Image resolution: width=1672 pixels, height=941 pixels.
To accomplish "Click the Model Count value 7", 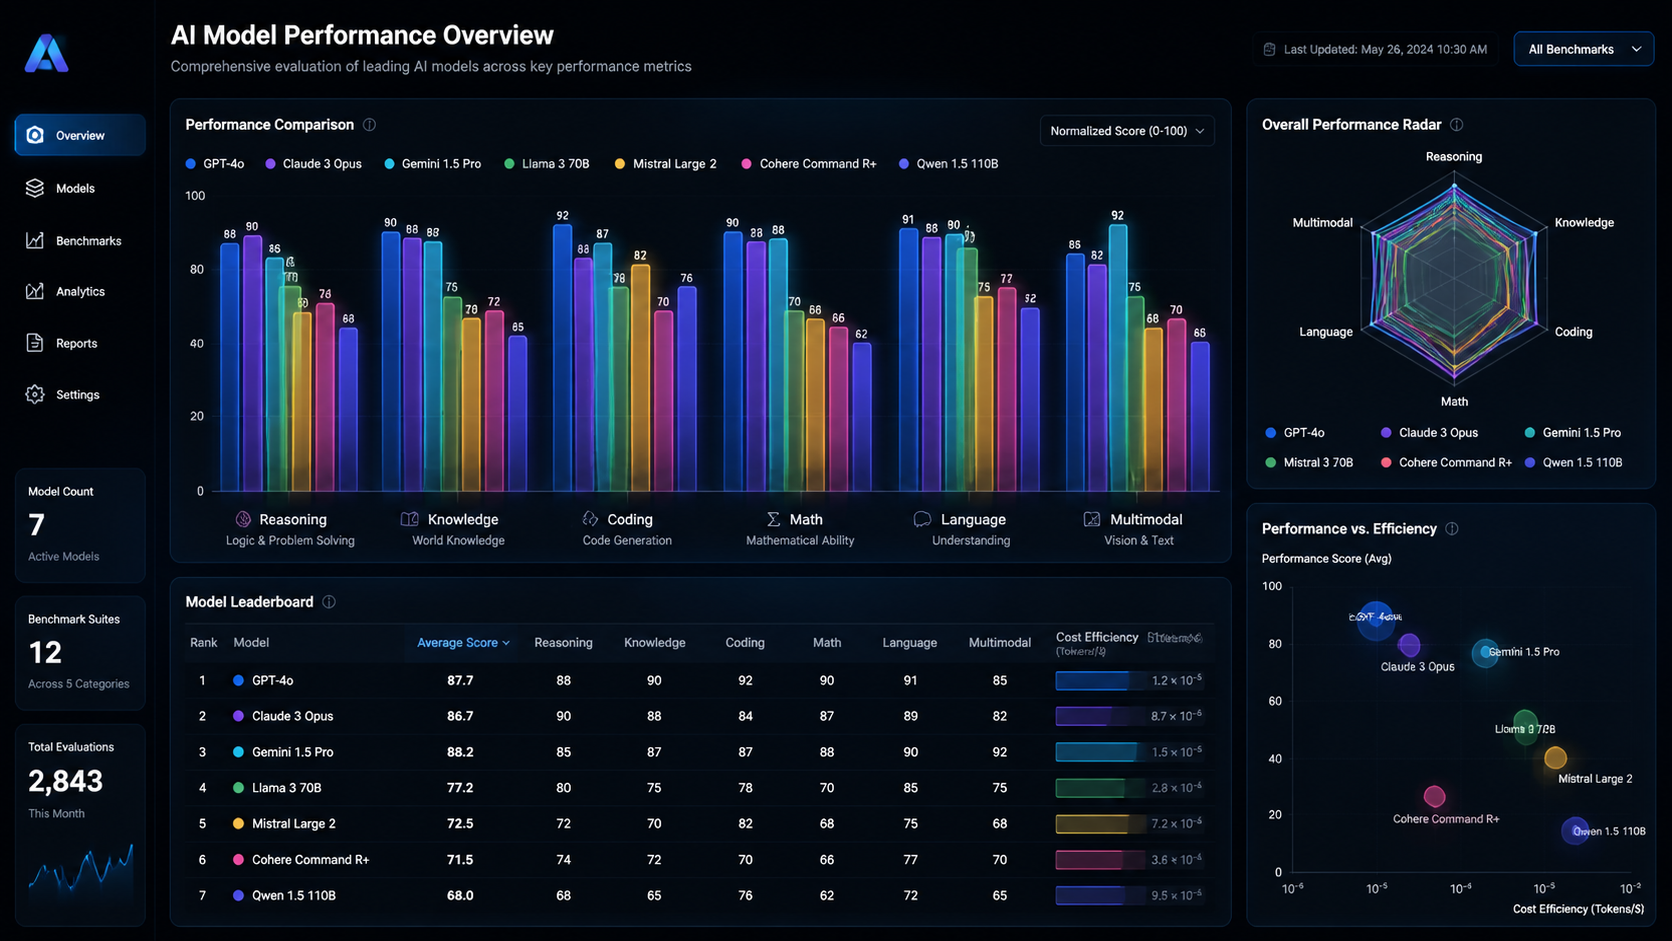I will (37, 525).
